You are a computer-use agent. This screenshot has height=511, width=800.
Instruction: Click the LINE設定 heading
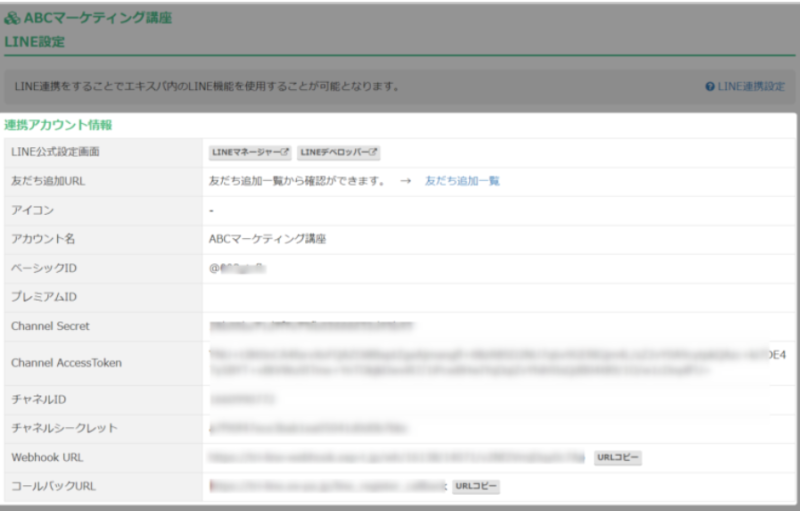coord(35,42)
